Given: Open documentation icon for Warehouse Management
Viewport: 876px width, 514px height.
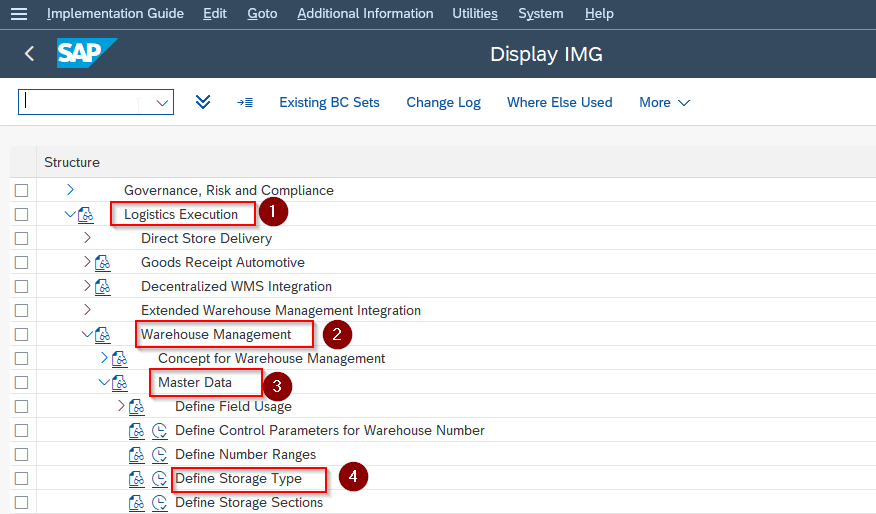Looking at the screenshot, I should point(103,335).
